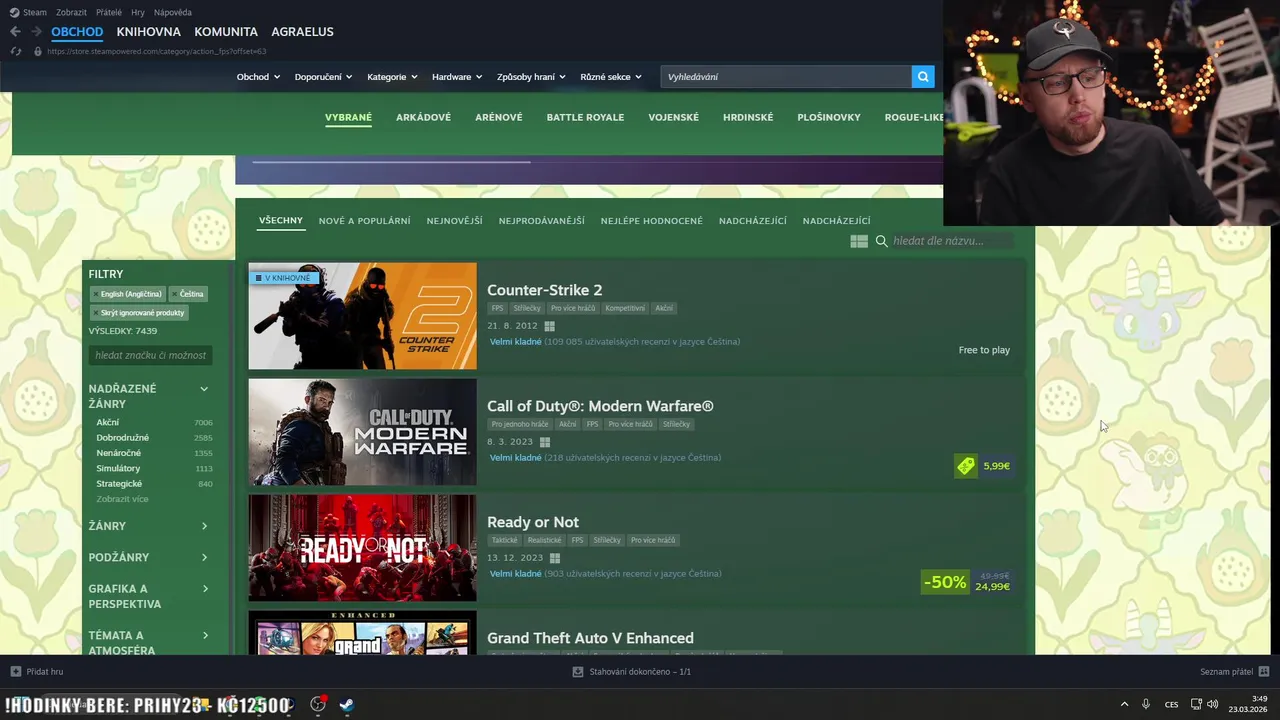Open the Counter-Strike 2 title link
1280x720 pixels.
(544, 290)
